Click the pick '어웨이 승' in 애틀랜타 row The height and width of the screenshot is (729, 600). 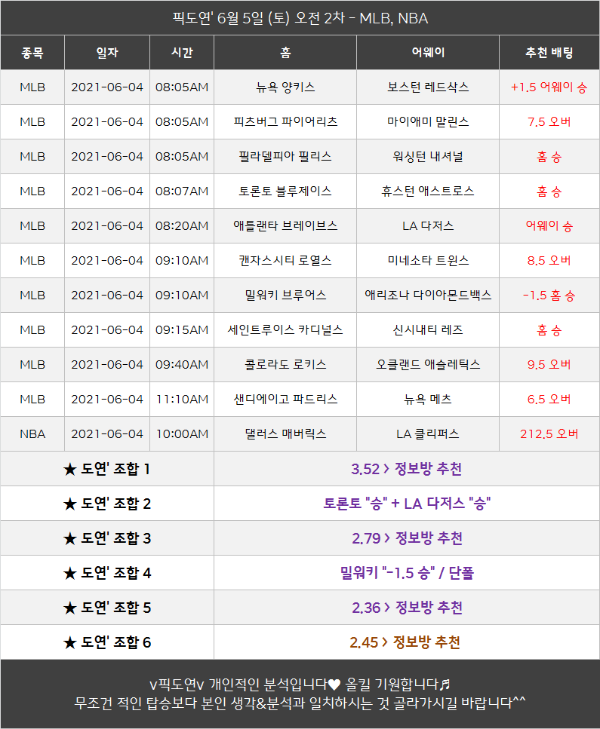click(549, 225)
